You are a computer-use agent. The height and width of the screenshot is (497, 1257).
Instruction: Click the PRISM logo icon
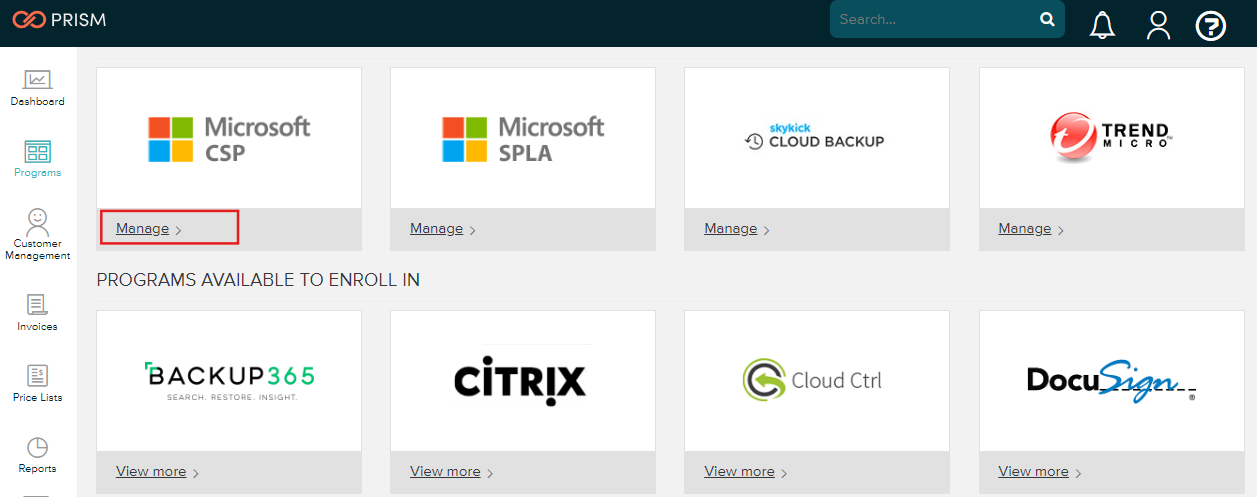pos(28,19)
